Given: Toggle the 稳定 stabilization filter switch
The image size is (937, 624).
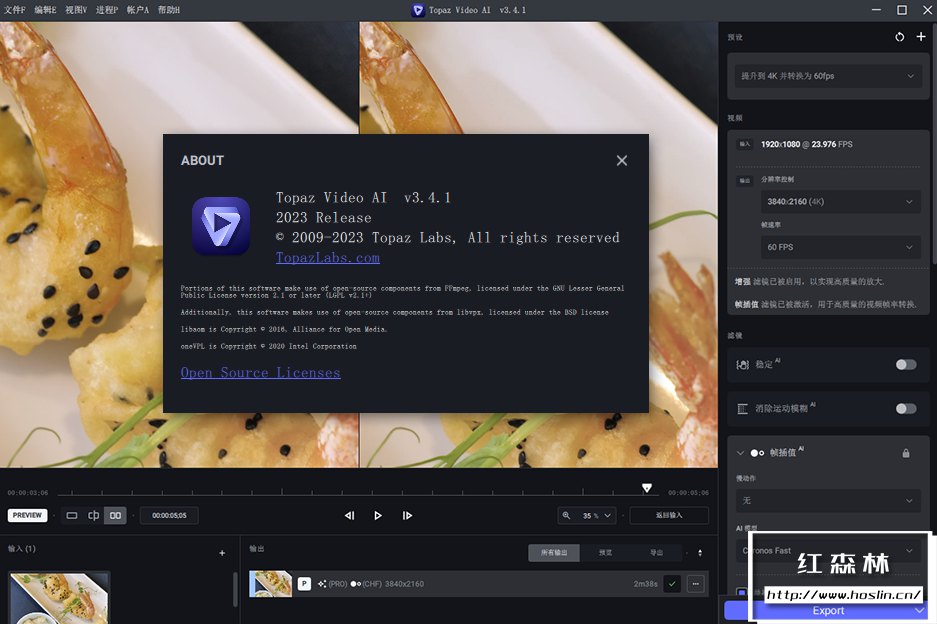Looking at the screenshot, I should [905, 365].
